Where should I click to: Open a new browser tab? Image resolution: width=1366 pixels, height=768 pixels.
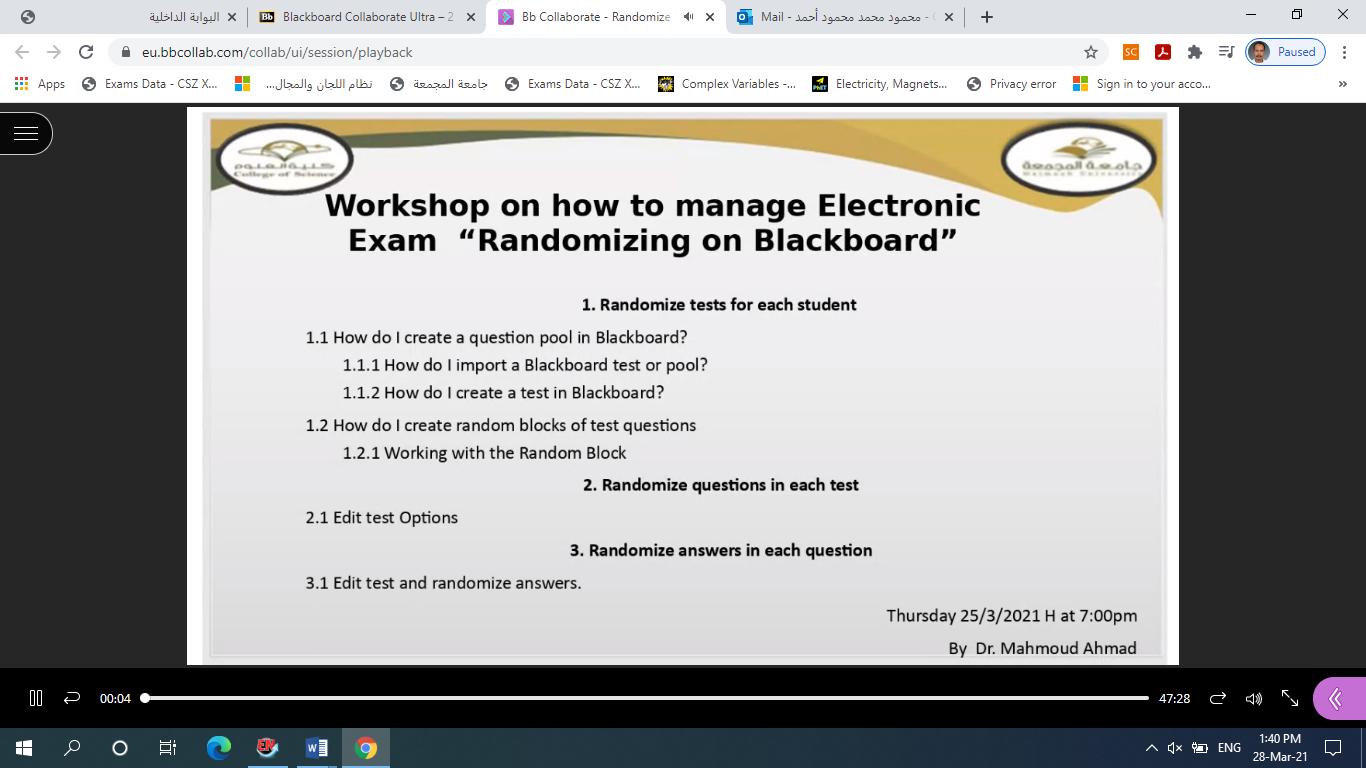pos(987,17)
